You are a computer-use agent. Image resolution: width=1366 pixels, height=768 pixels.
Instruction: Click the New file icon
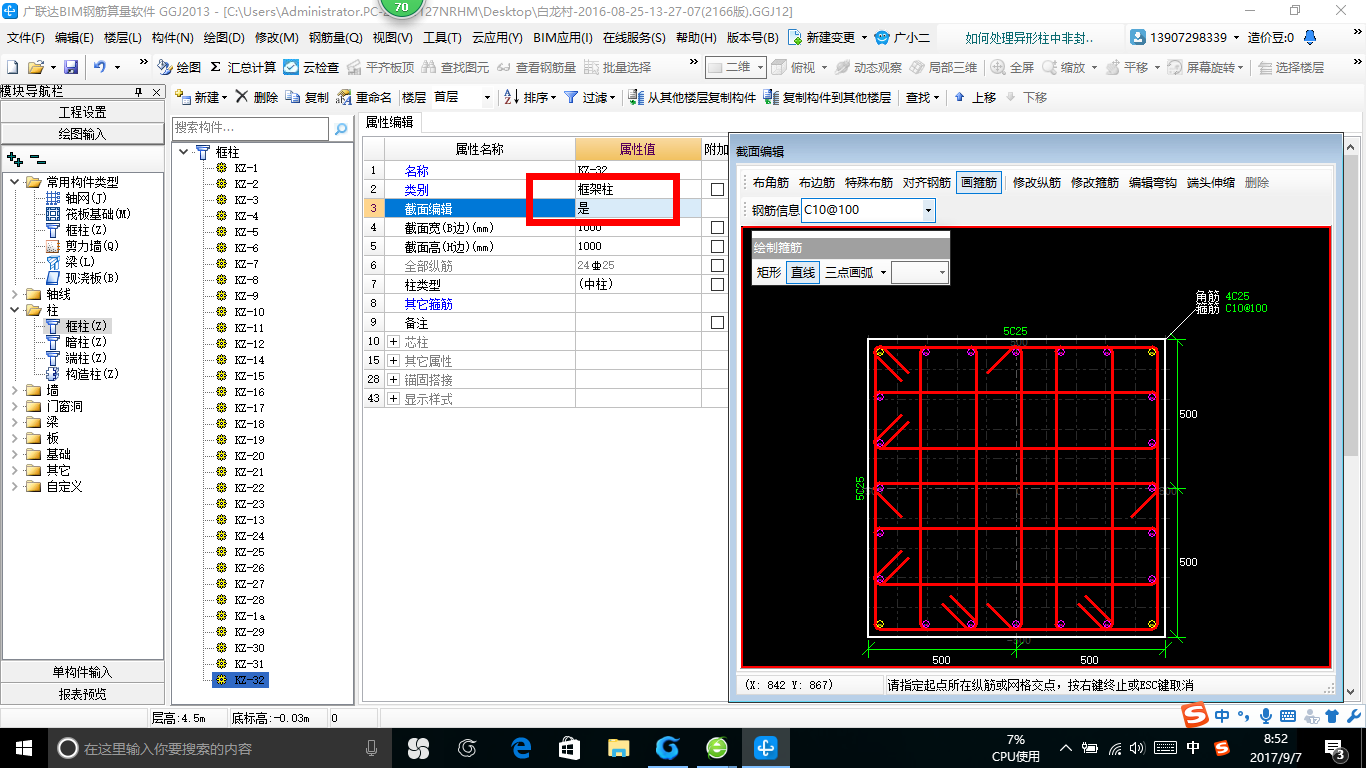(x=12, y=67)
